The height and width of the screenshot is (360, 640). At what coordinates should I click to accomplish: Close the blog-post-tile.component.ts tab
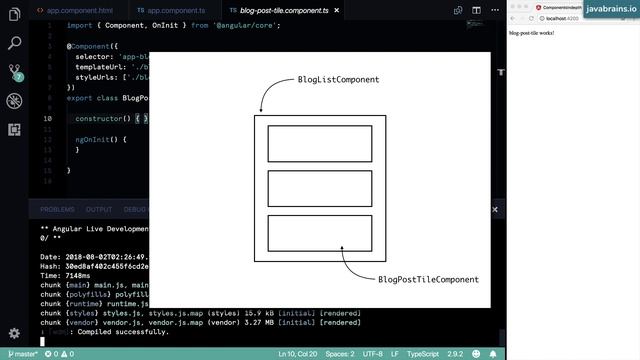tap(337, 10)
